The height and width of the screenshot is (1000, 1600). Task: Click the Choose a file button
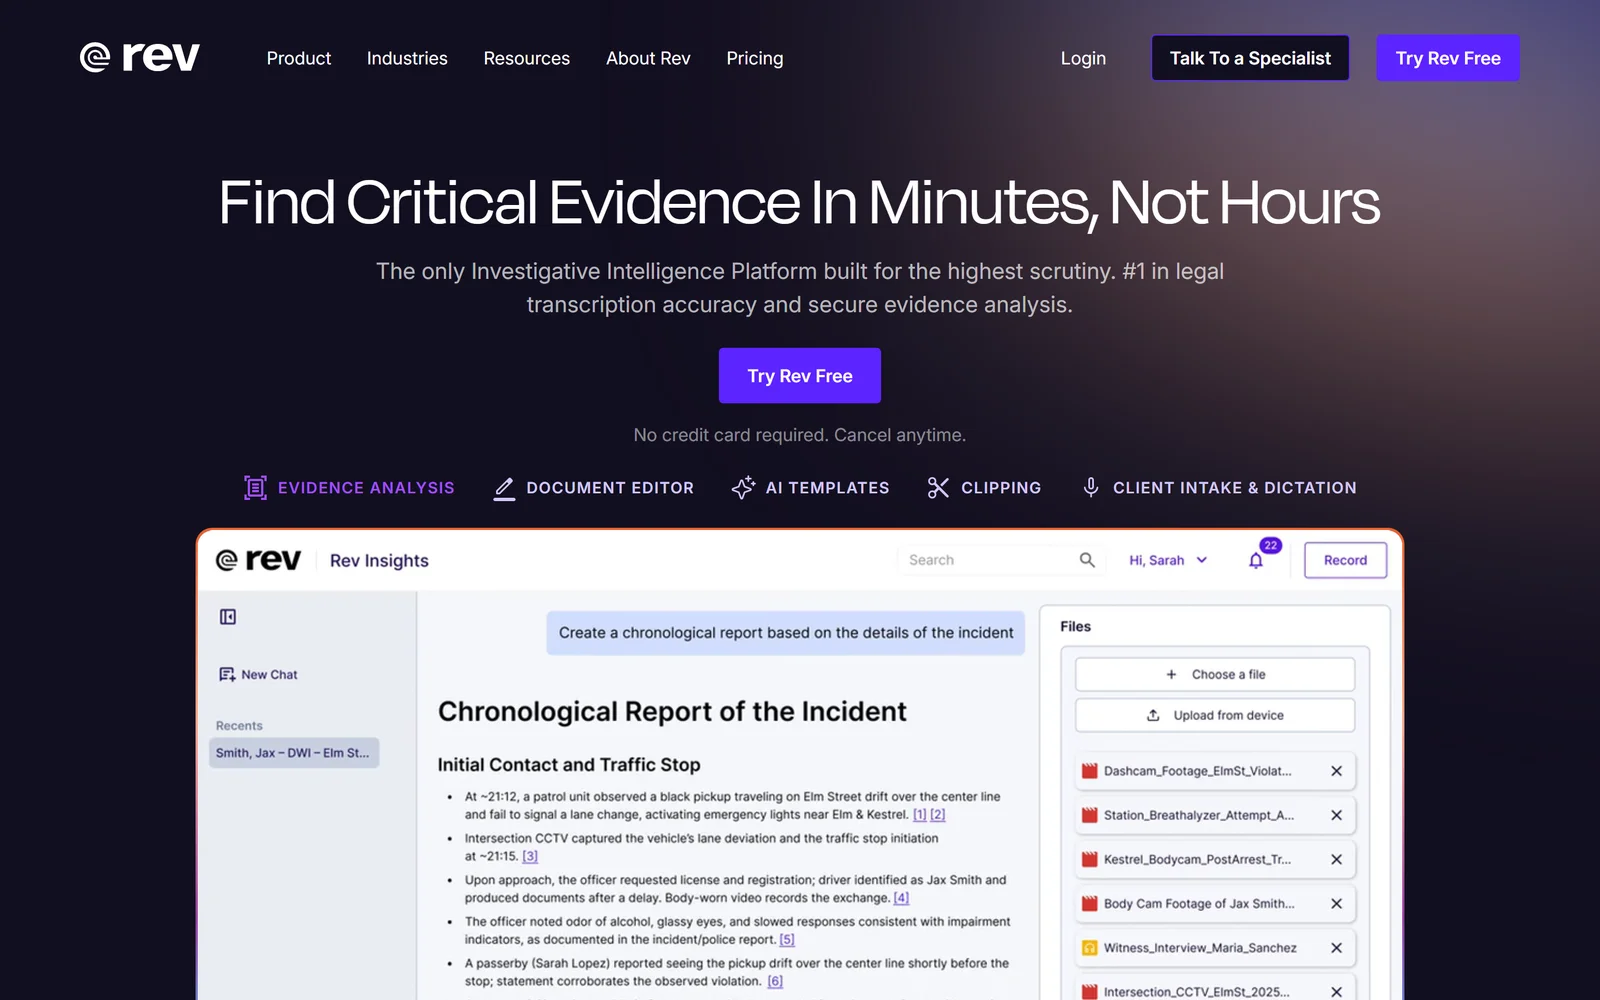click(x=1215, y=675)
